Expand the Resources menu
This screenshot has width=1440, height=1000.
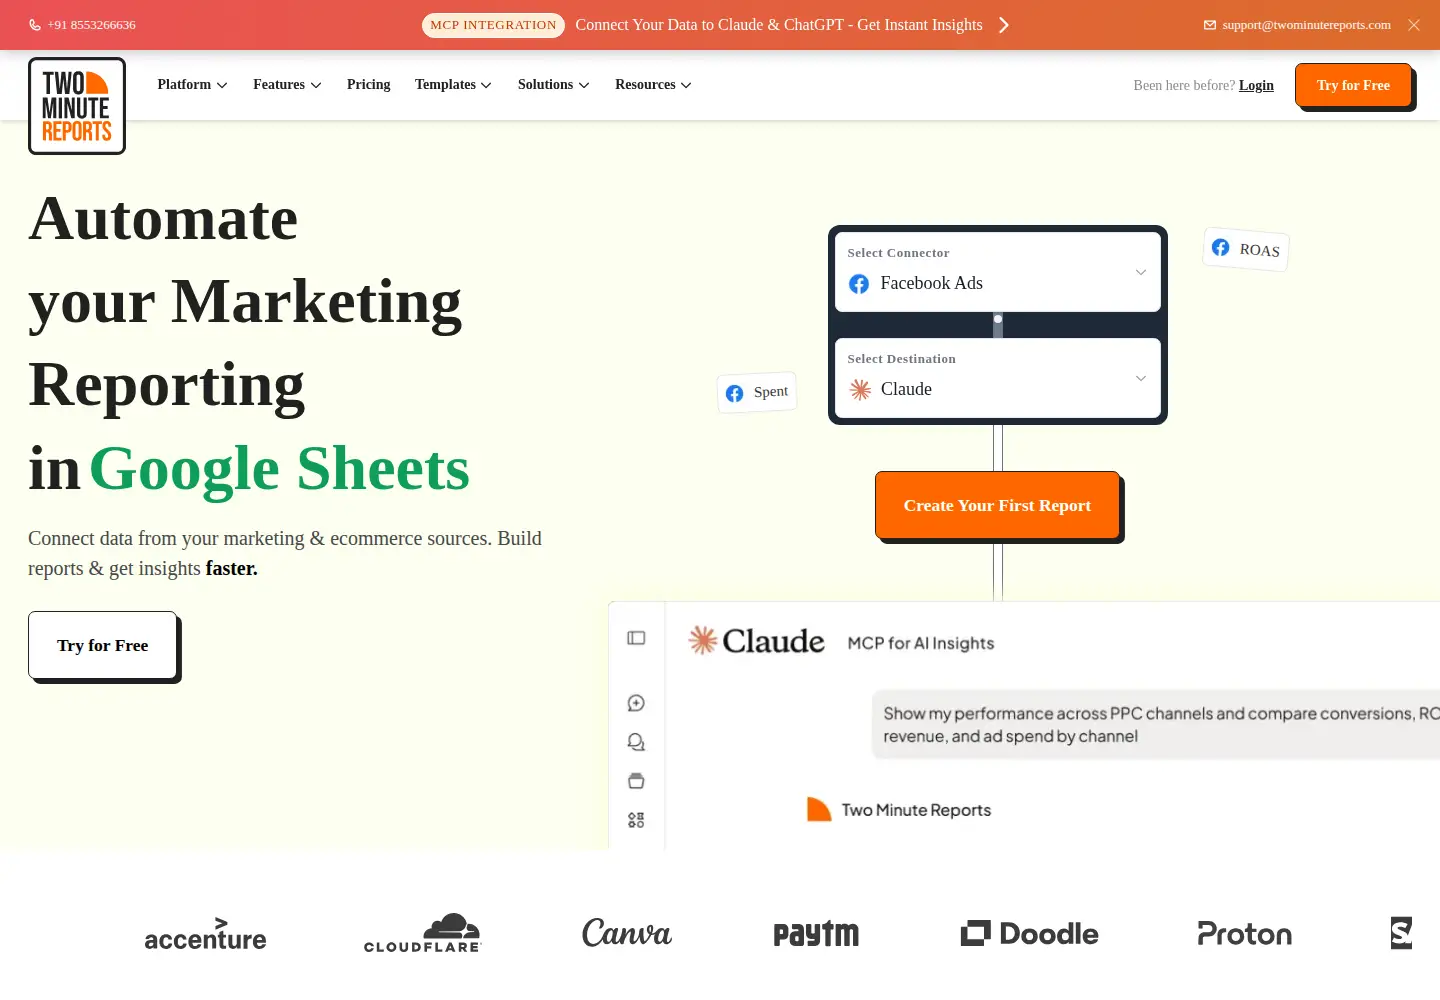pyautogui.click(x=653, y=85)
